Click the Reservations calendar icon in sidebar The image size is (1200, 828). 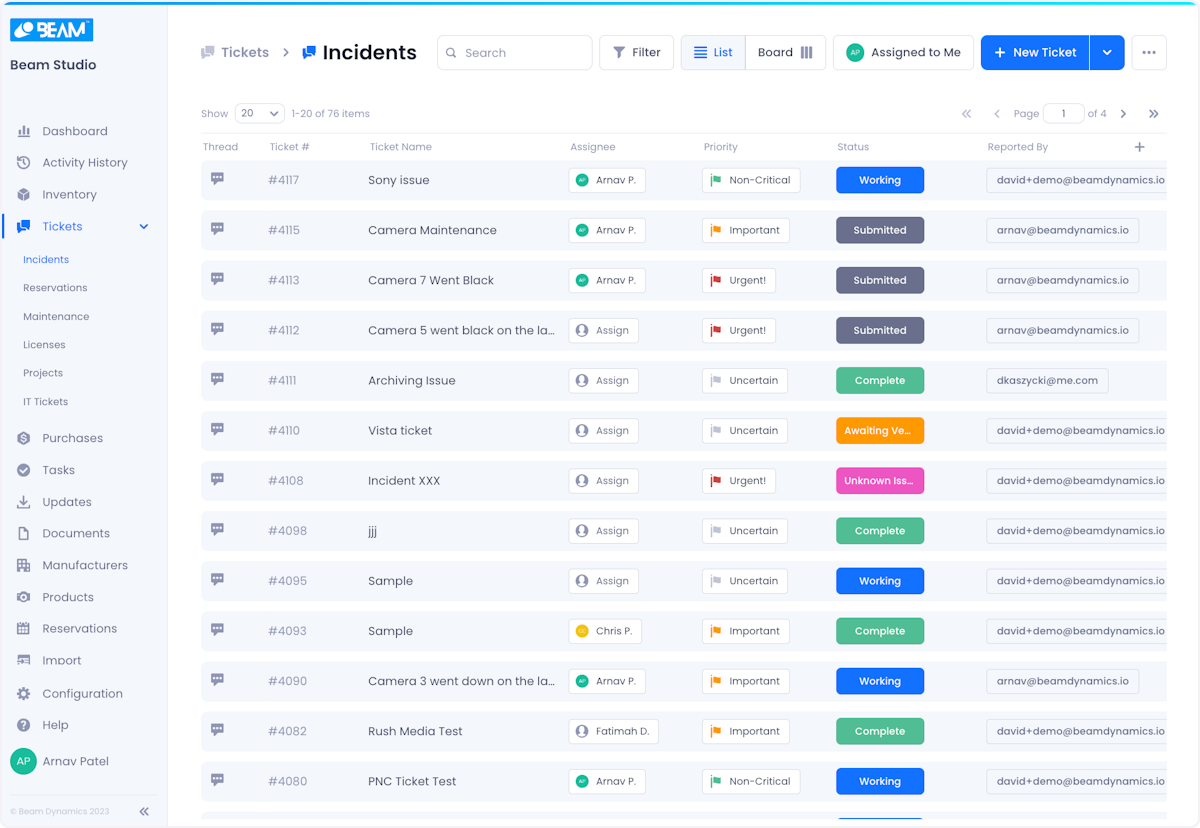[x=24, y=629]
